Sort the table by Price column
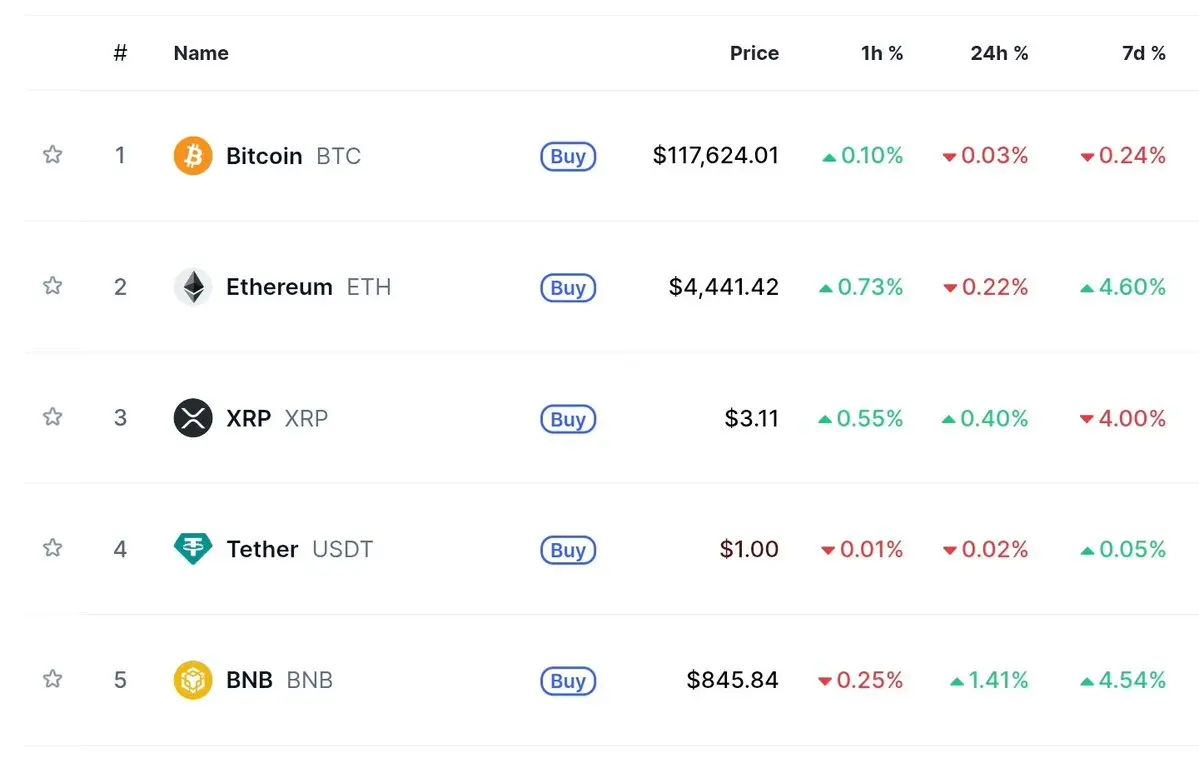This screenshot has height=773, width=1199. click(754, 53)
